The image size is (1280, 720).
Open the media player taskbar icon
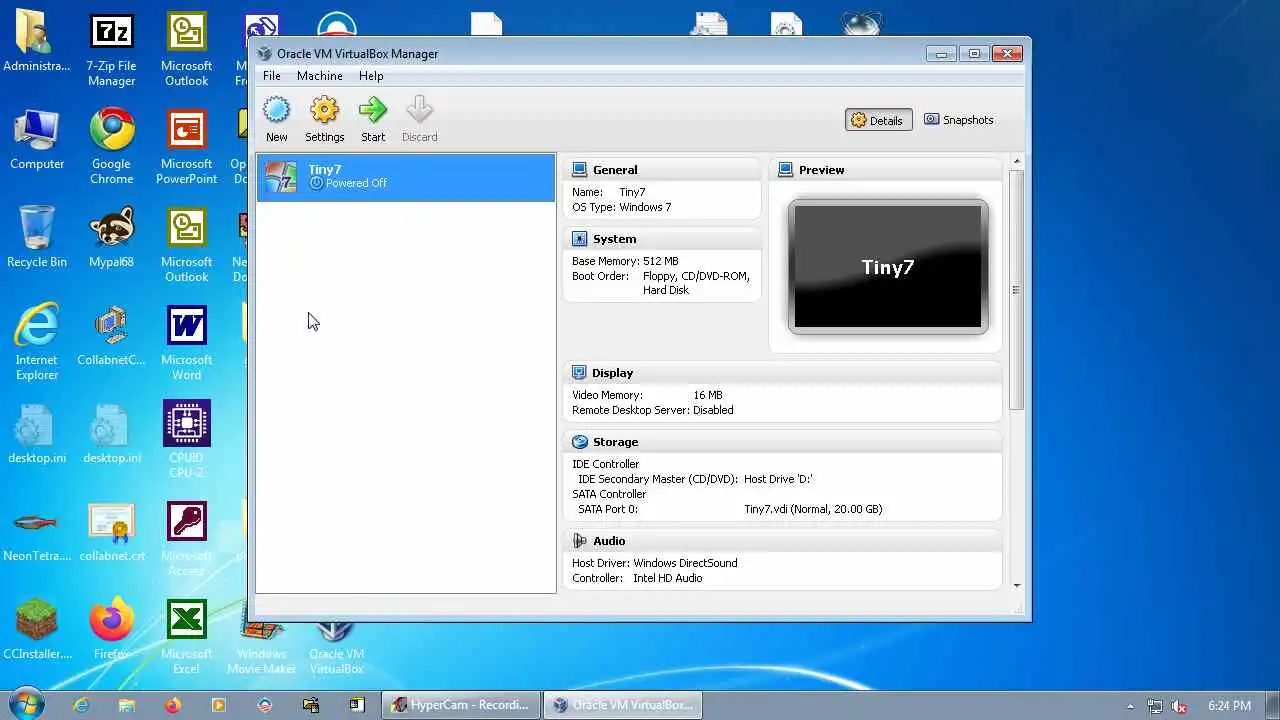click(x=219, y=705)
